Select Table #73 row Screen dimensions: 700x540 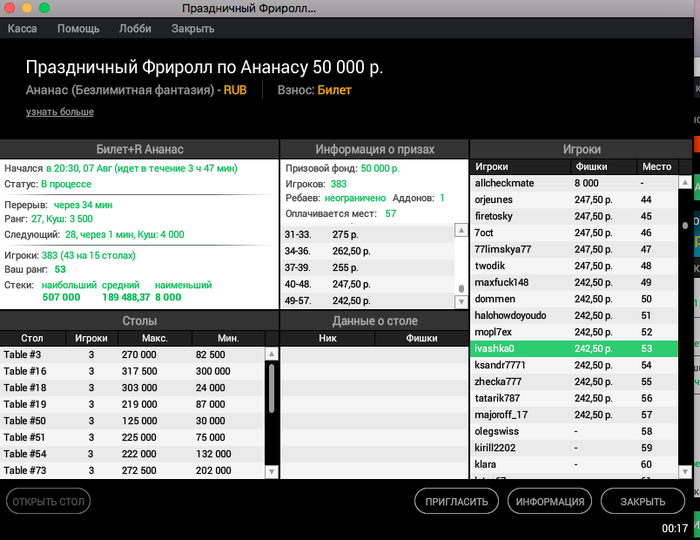coord(133,470)
